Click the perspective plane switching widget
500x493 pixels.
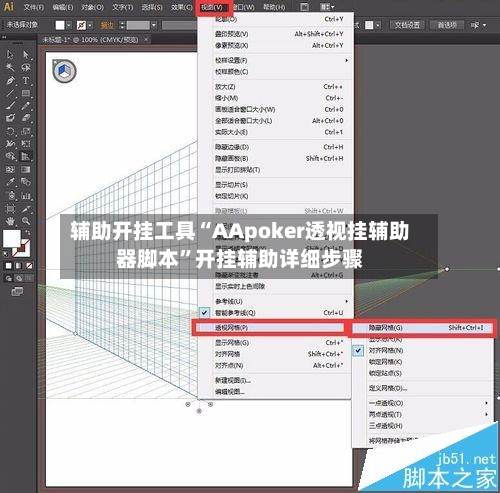(x=64, y=71)
